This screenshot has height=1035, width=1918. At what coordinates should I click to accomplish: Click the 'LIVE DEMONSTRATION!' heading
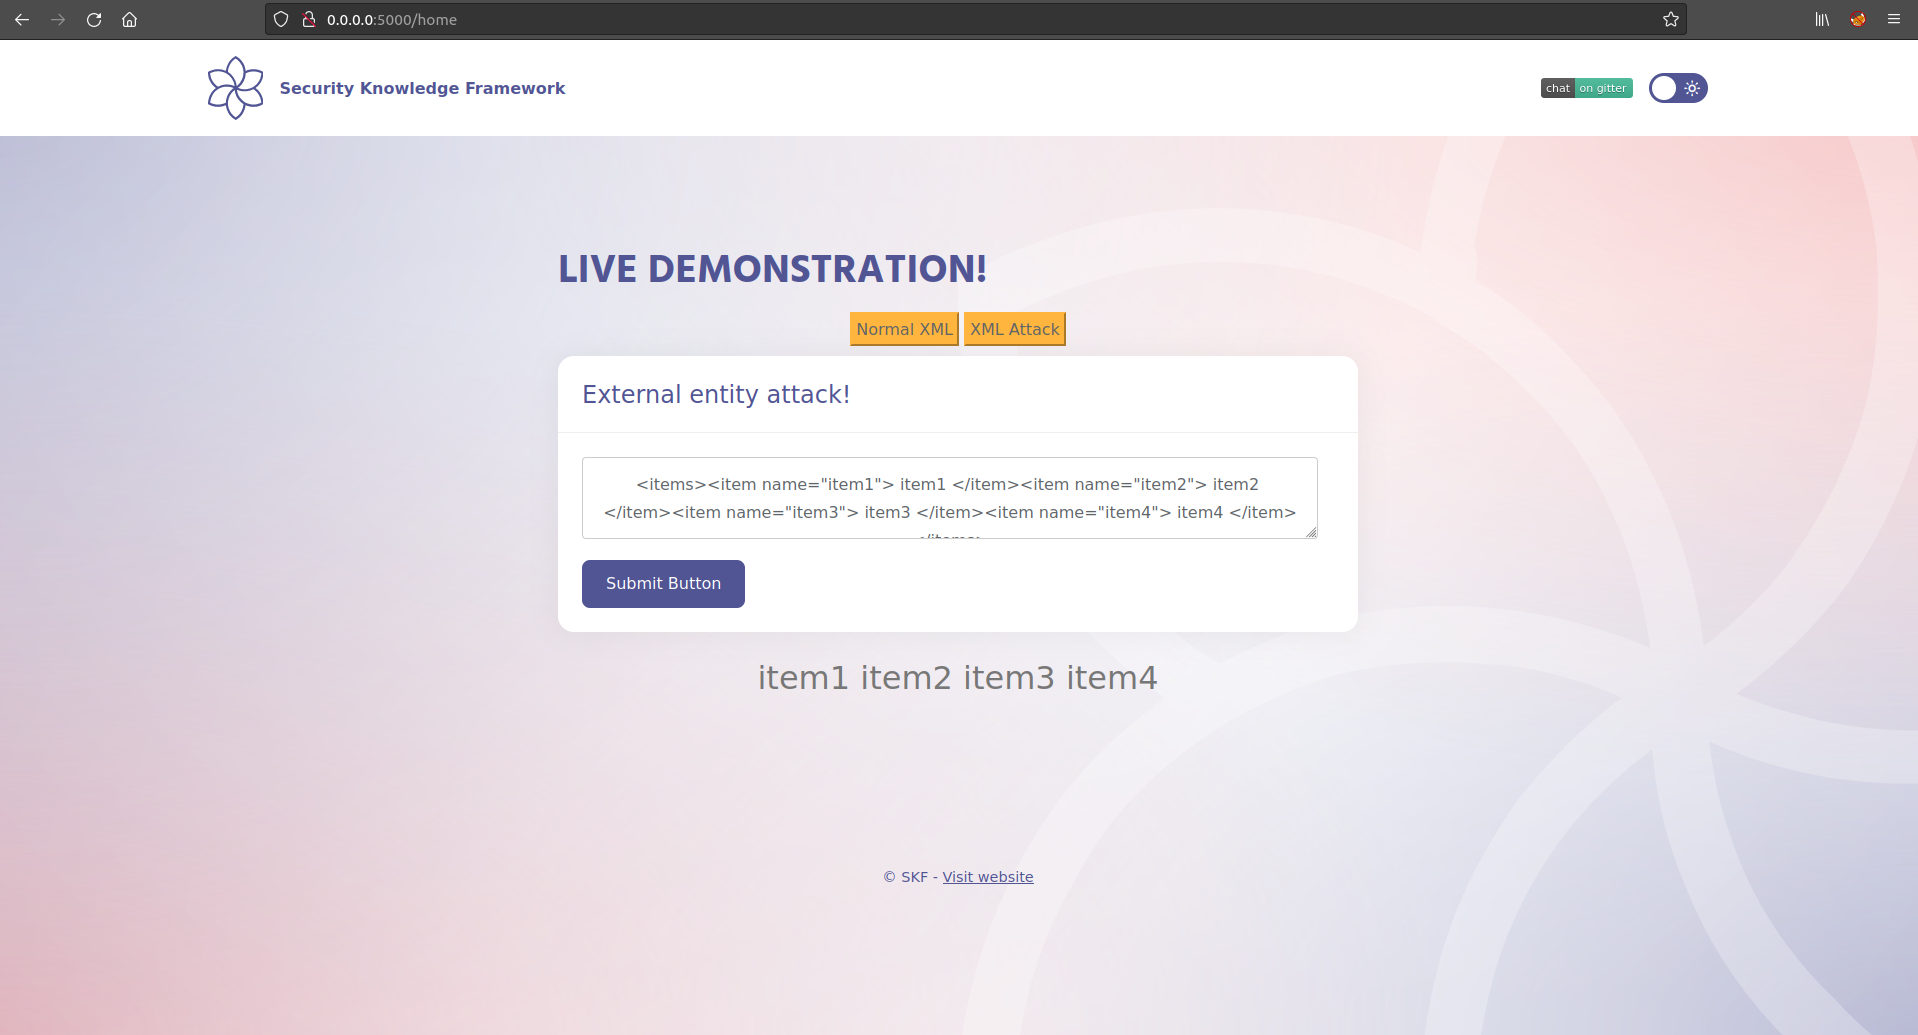point(772,269)
